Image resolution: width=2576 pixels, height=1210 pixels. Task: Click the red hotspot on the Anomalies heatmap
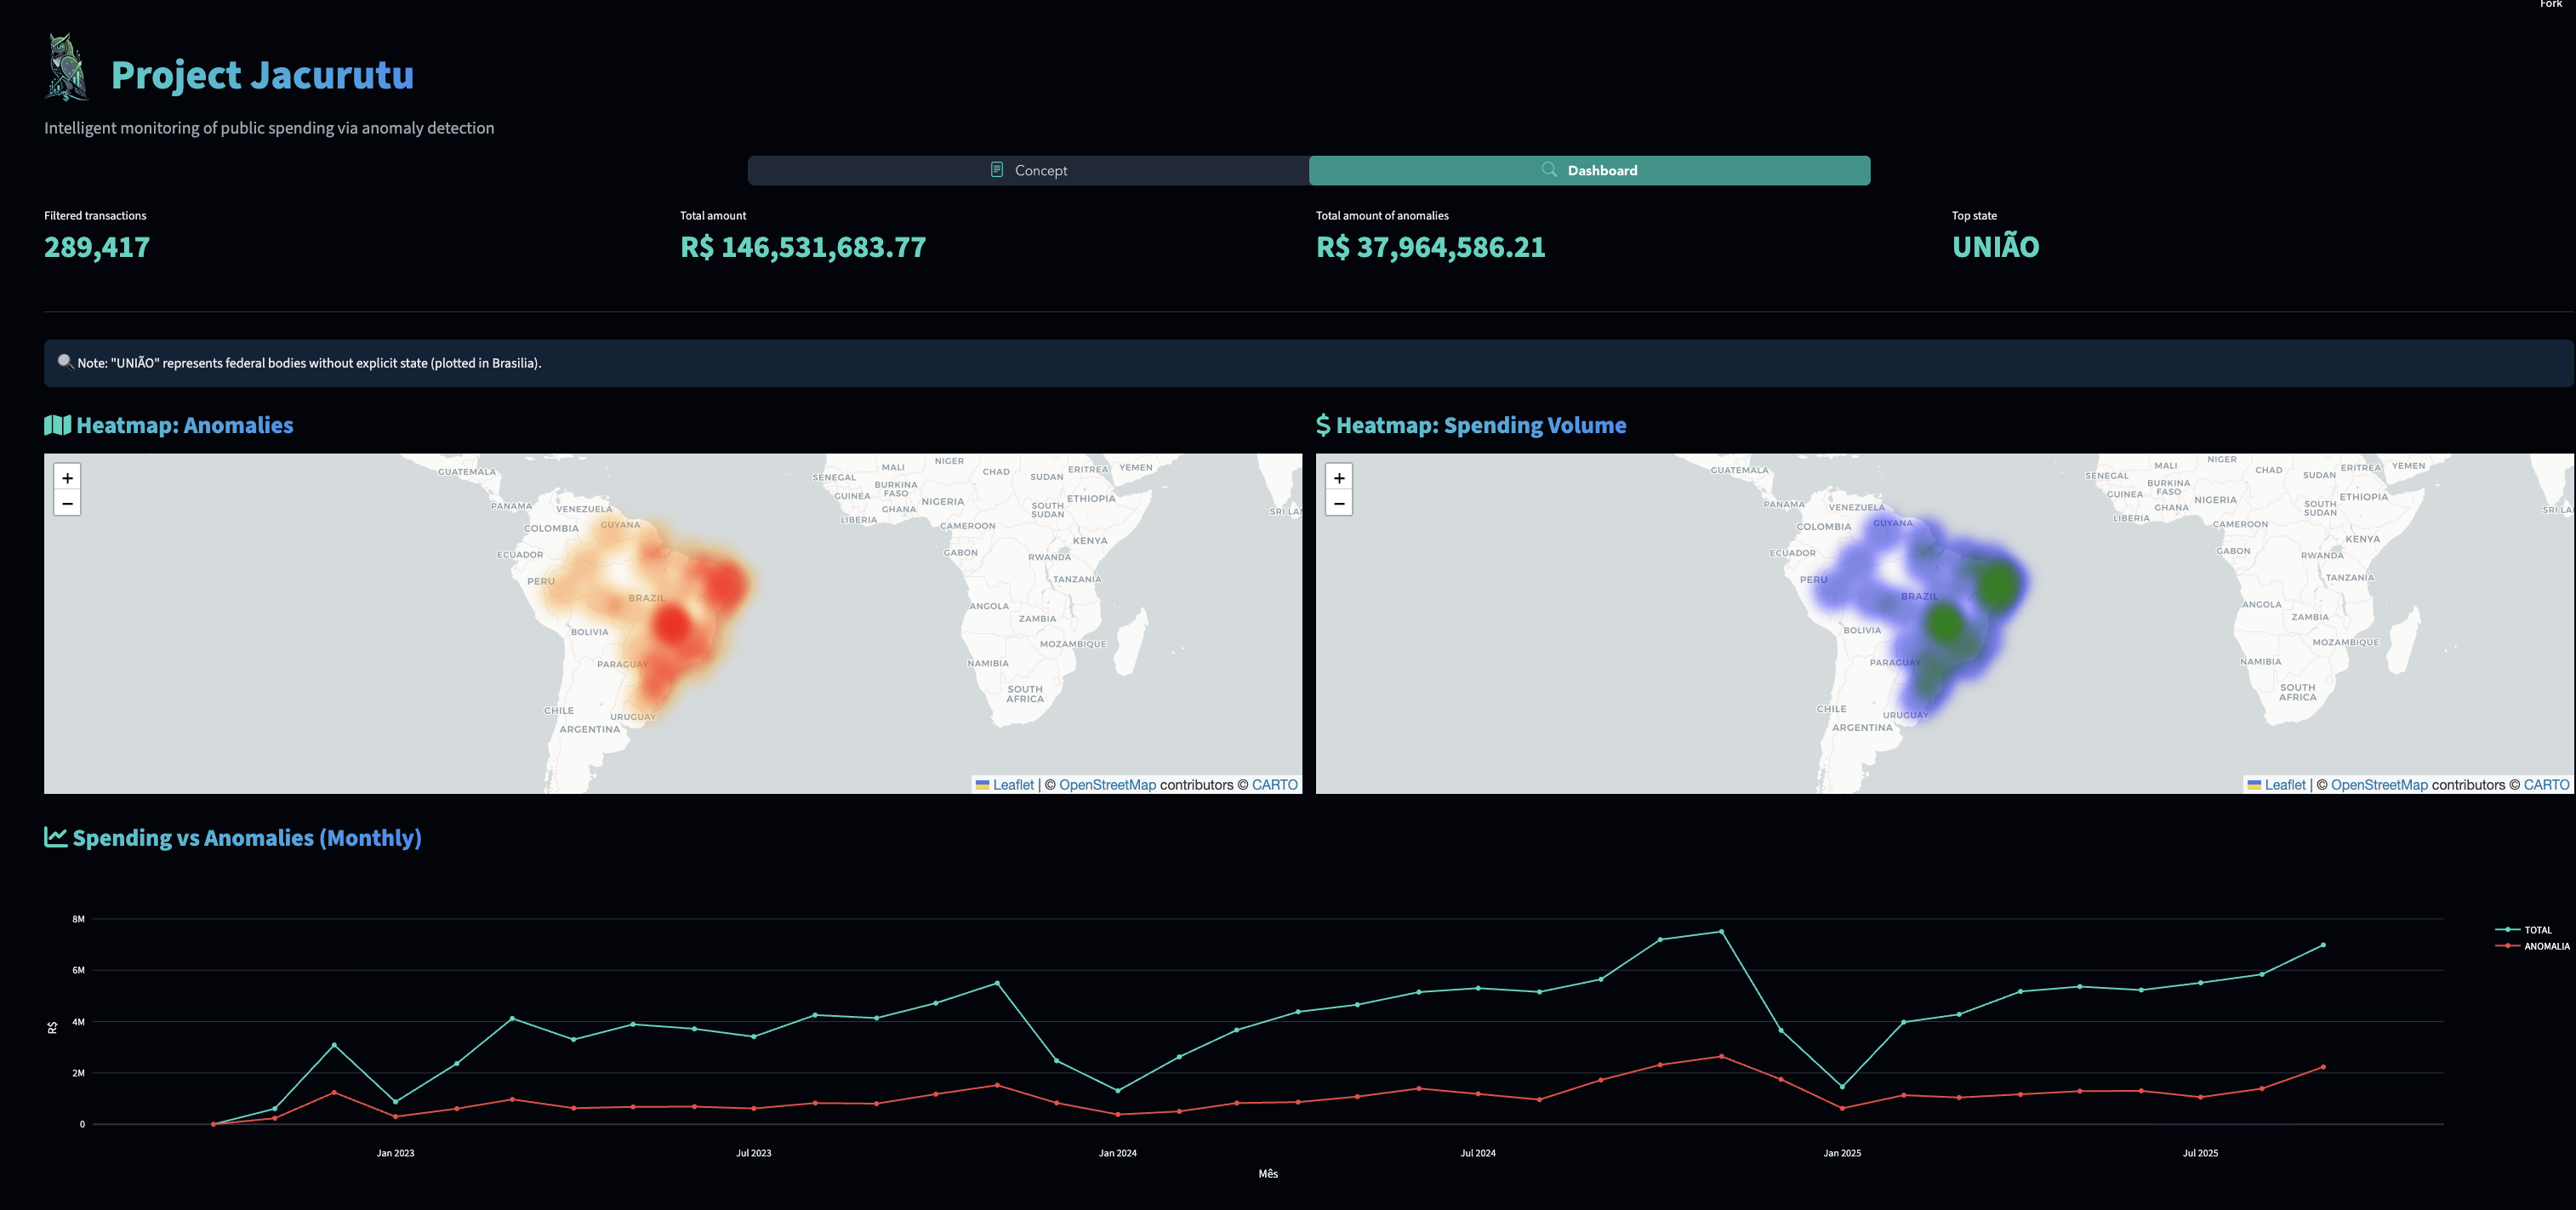(x=673, y=626)
